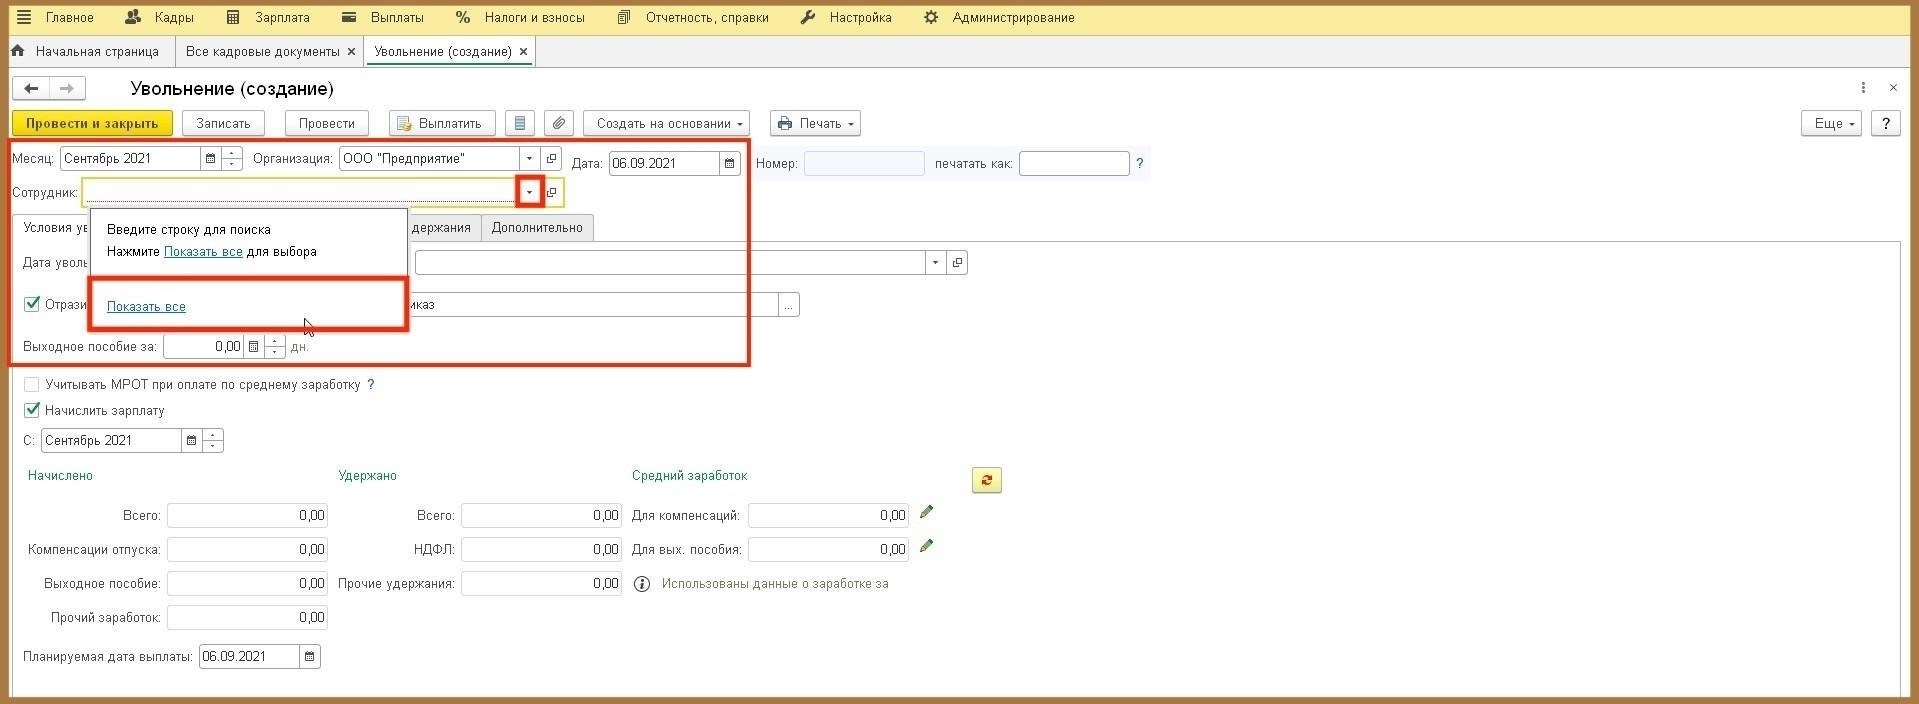Screen dimensions: 1919x704
Task: Switch to the Дополнительно tab
Action: pos(537,228)
